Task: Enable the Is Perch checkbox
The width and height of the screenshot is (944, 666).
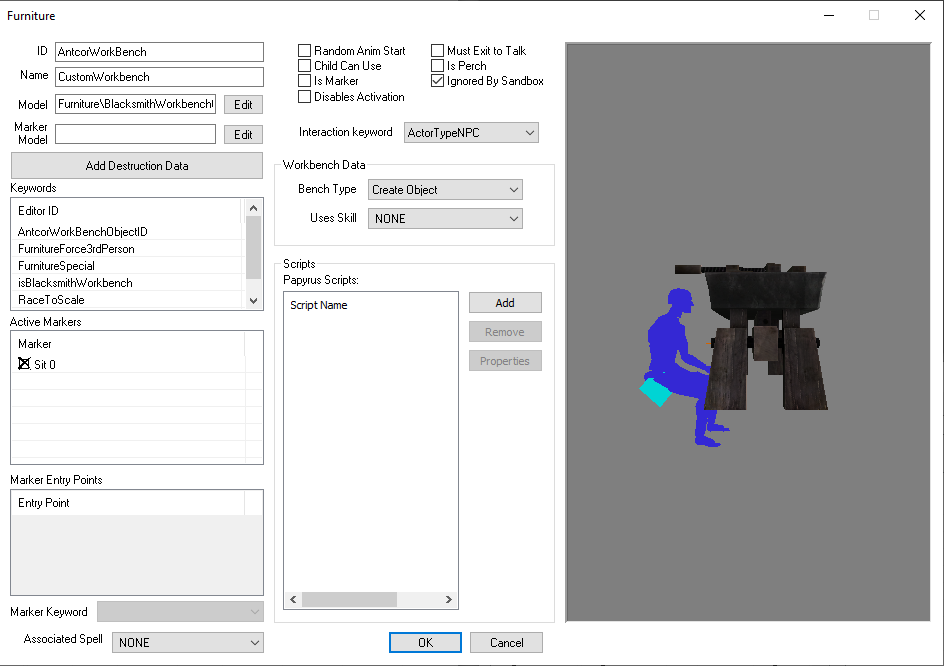Action: pyautogui.click(x=438, y=66)
